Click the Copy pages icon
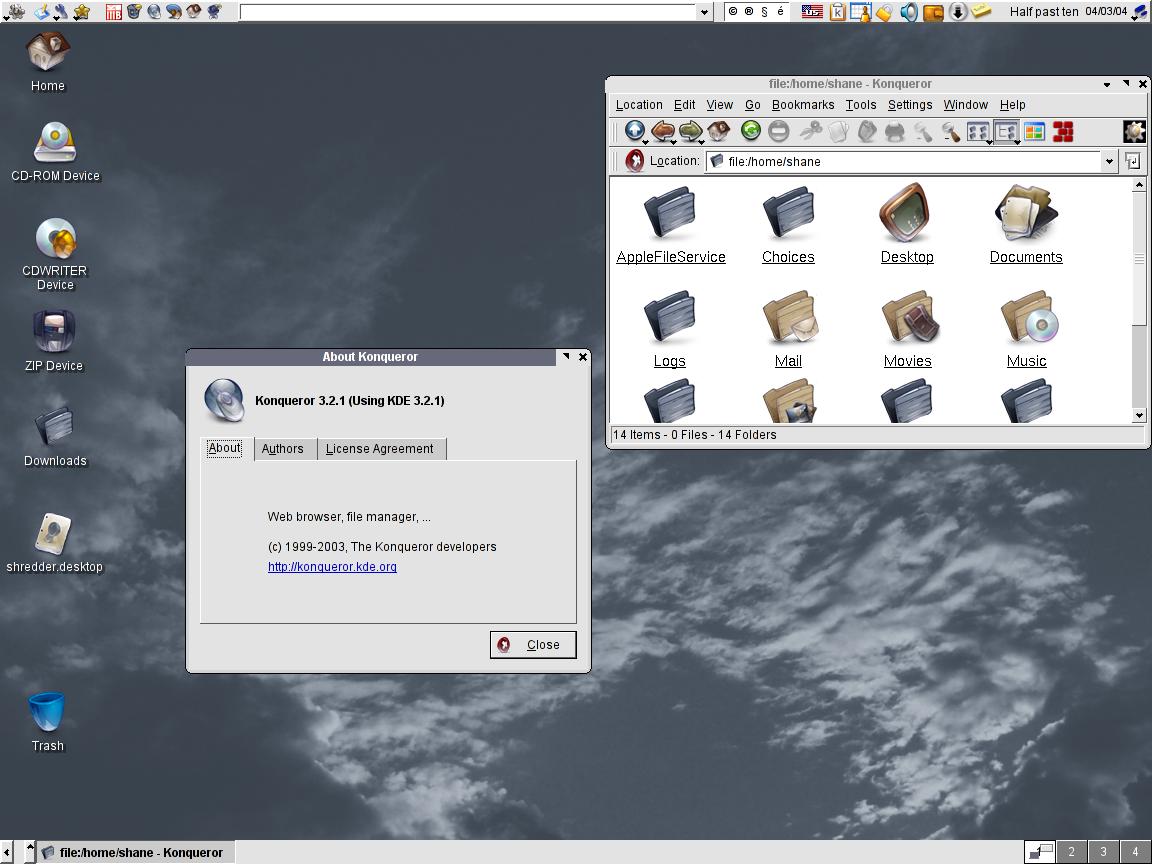Image resolution: width=1152 pixels, height=864 pixels. tap(838, 132)
